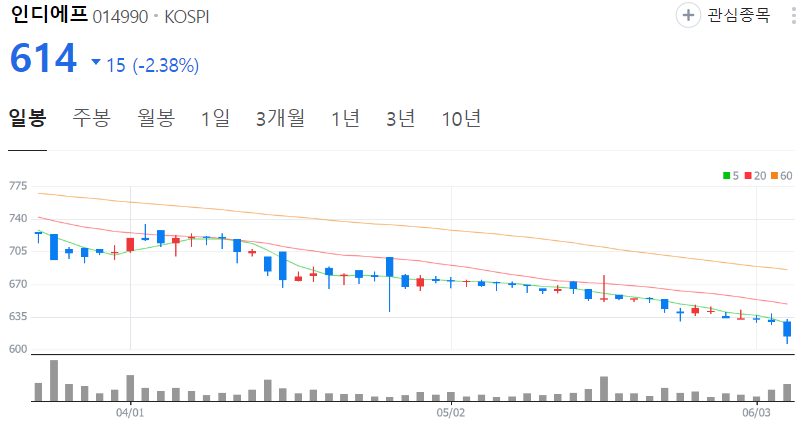The width and height of the screenshot is (805, 422).
Task: Click the orange 60-day moving average legend
Action: tap(781, 176)
